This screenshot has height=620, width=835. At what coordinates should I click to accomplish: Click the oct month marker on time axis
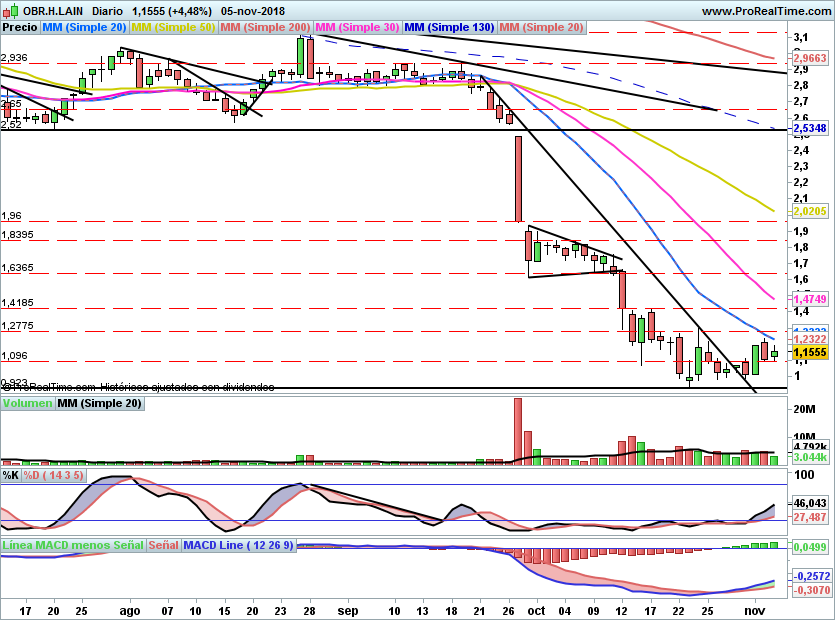[536, 611]
